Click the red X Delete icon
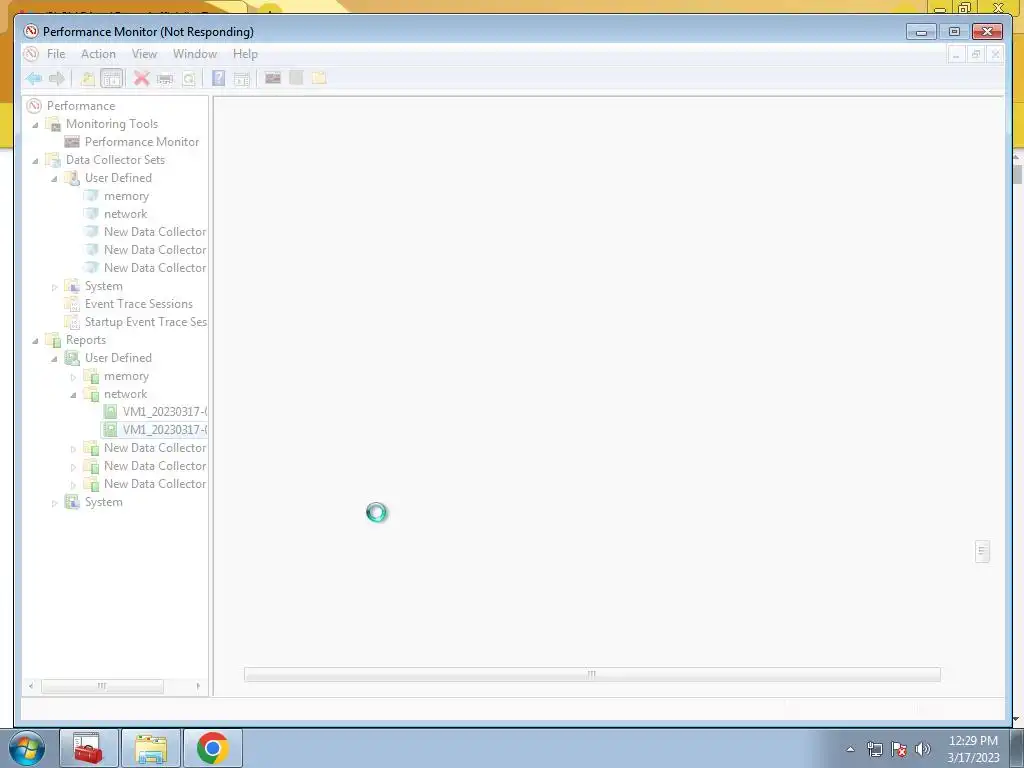The height and width of the screenshot is (768, 1024). (141, 79)
